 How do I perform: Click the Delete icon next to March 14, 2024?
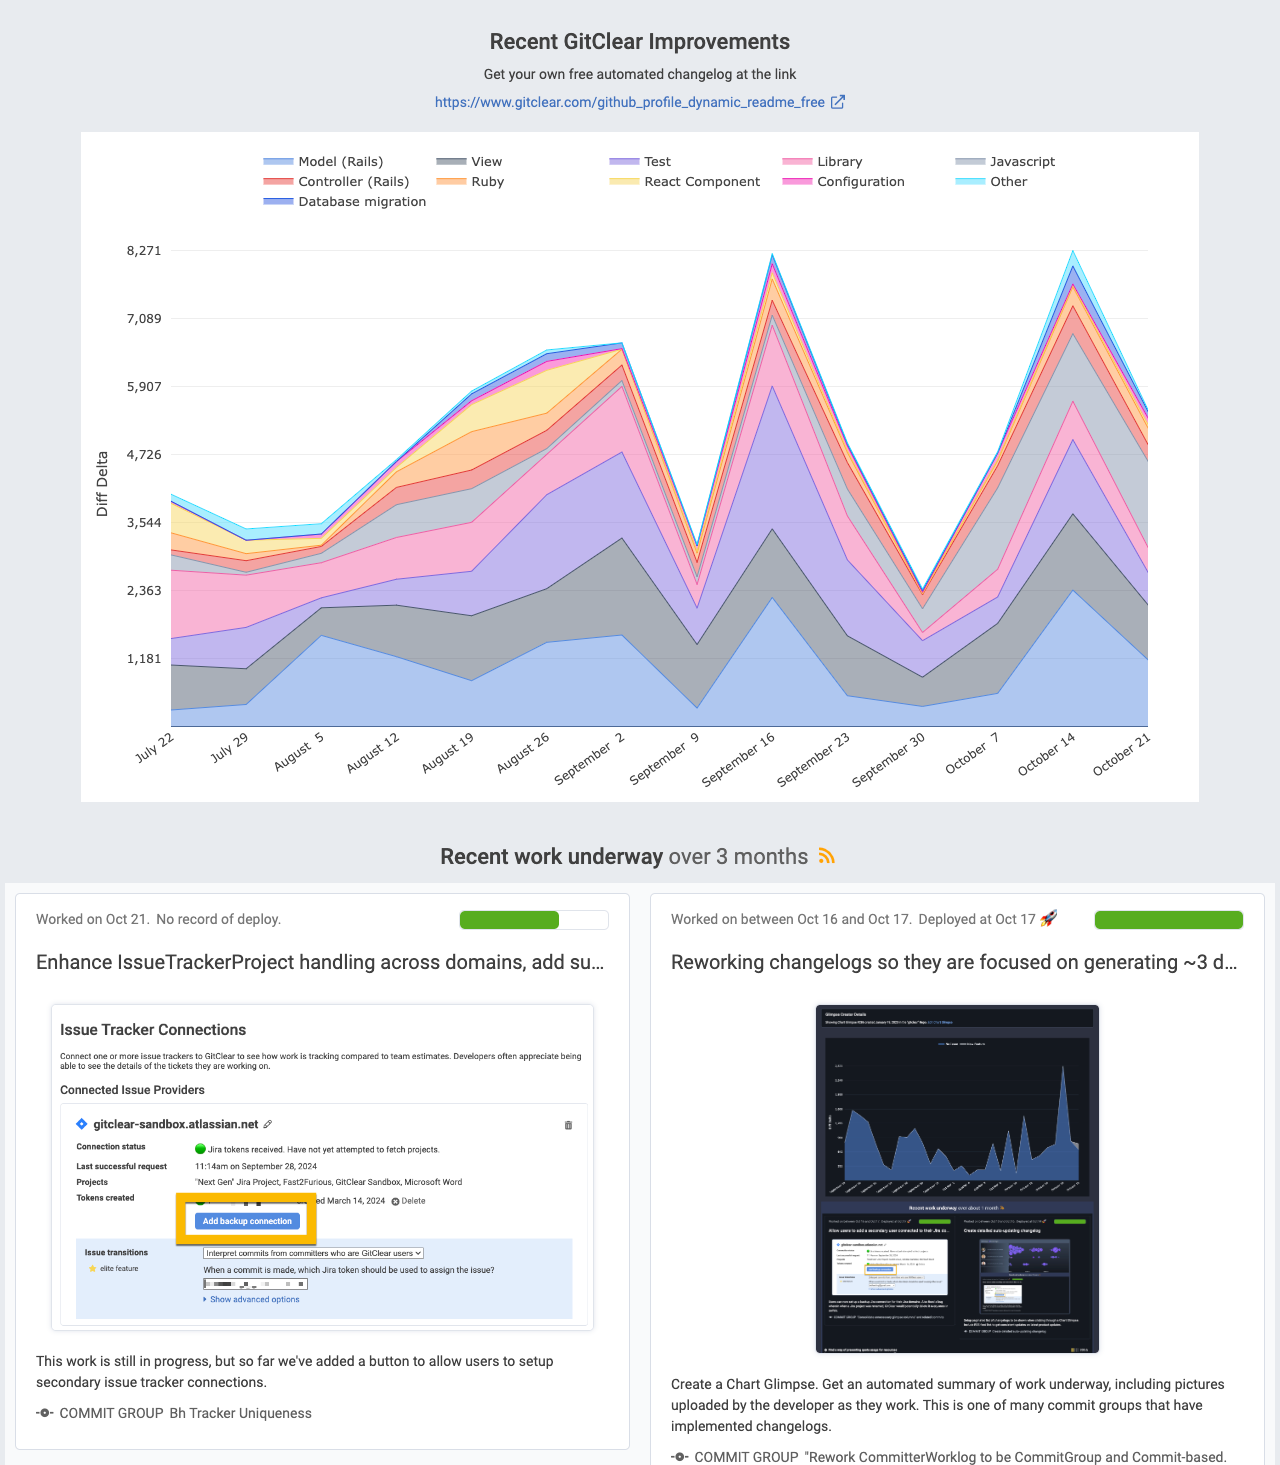point(396,1201)
